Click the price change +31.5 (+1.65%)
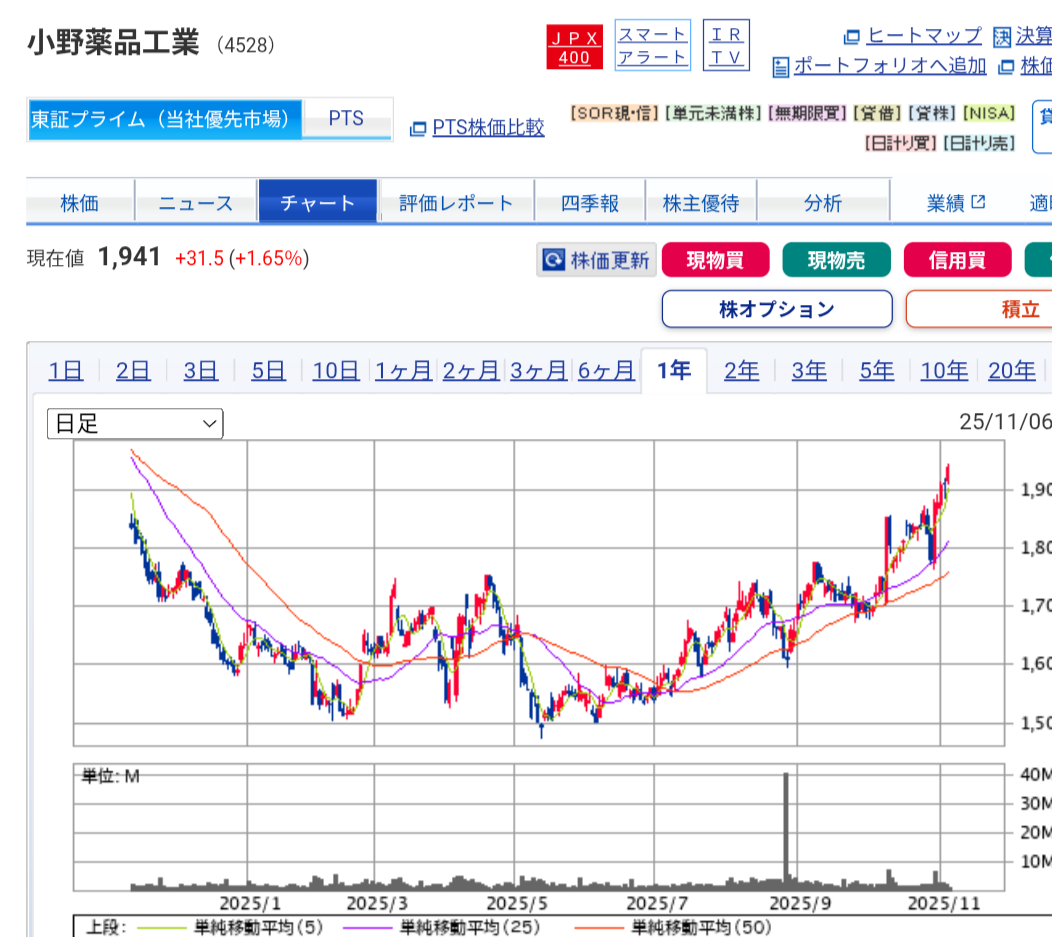The image size is (1052, 937). 242,258
